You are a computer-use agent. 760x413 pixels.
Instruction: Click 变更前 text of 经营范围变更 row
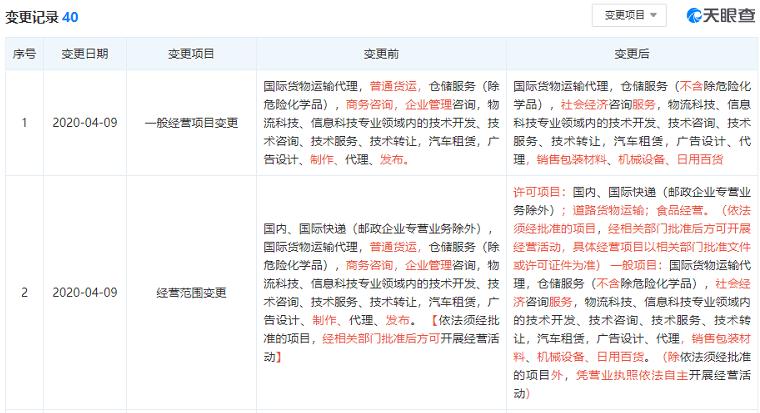(381, 293)
